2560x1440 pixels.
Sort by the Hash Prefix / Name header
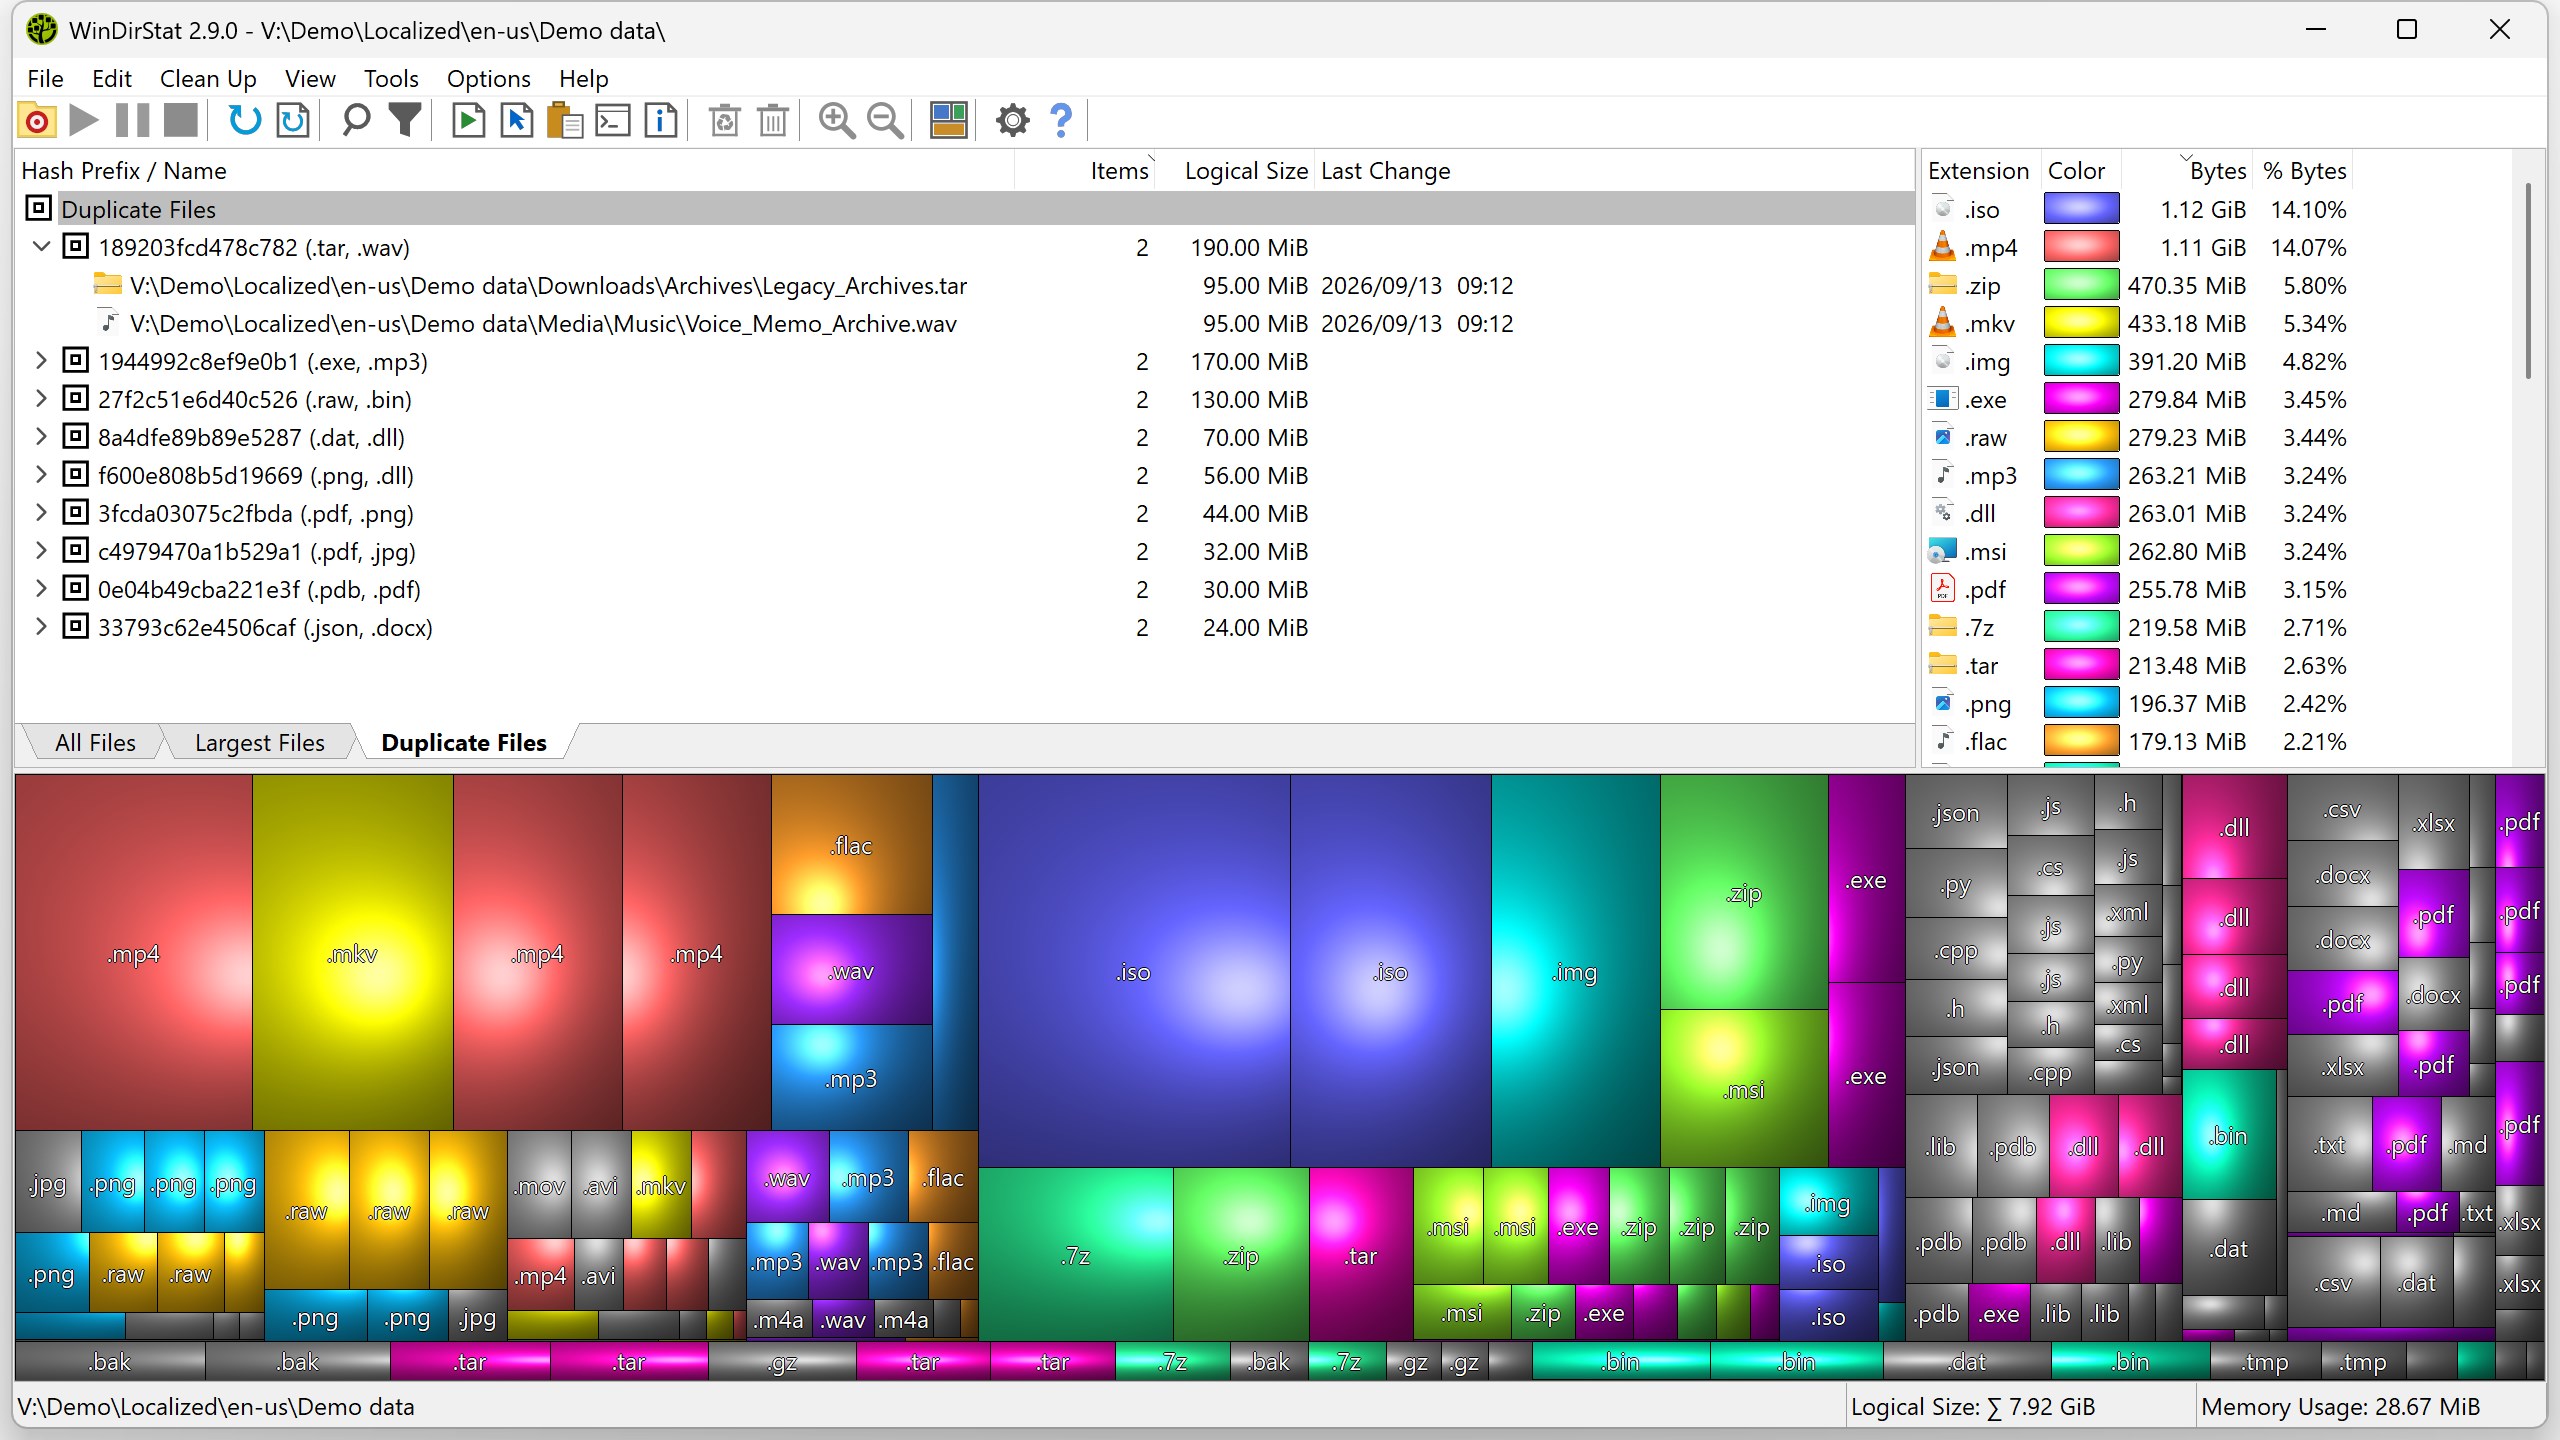(515, 171)
